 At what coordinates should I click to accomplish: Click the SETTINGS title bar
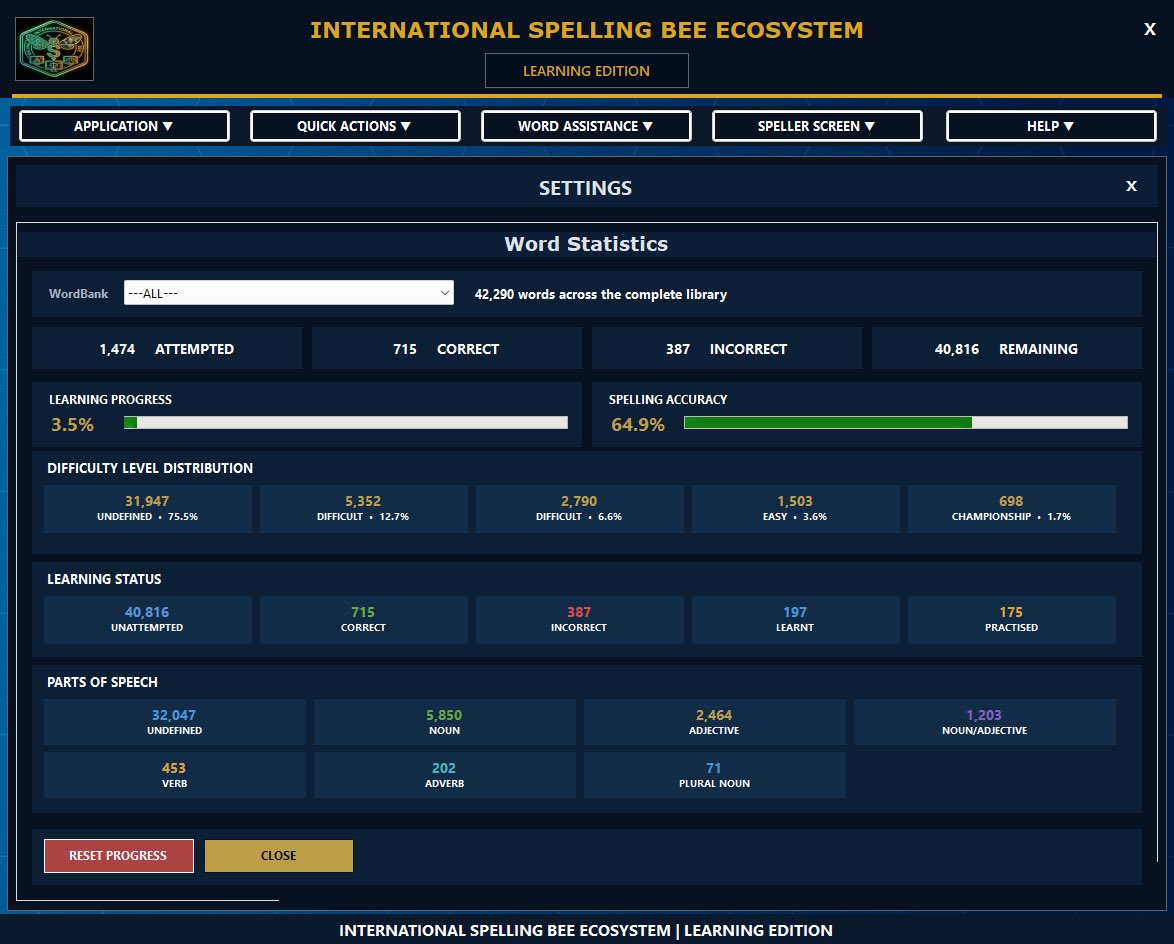586,187
